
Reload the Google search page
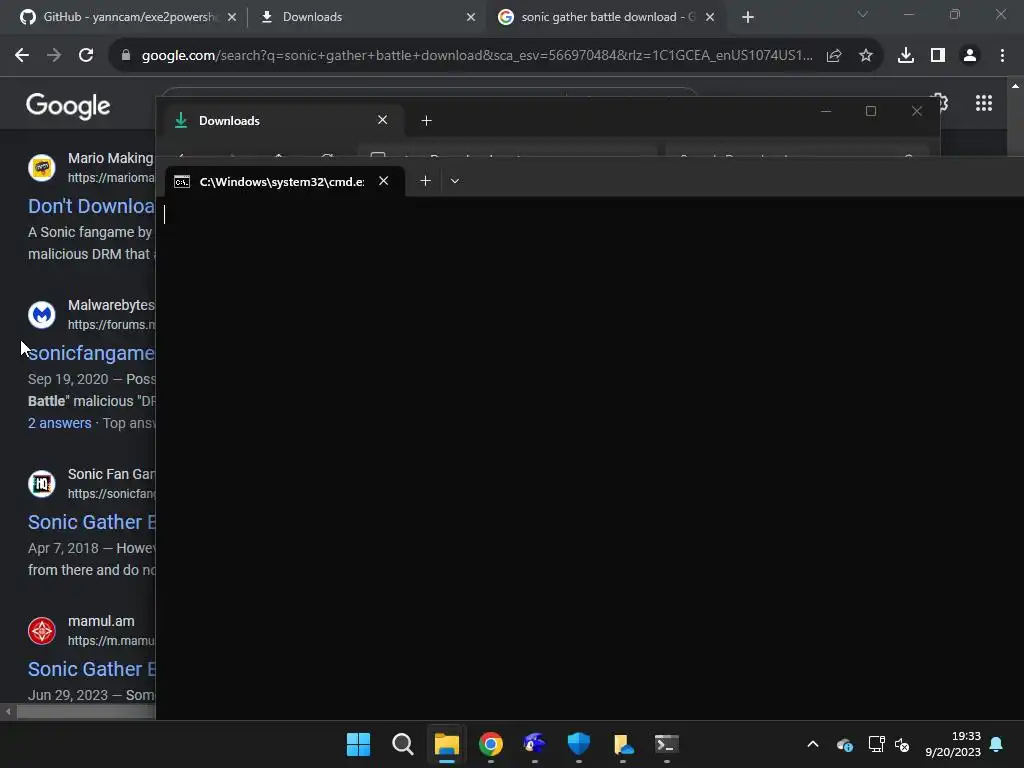pyautogui.click(x=86, y=56)
